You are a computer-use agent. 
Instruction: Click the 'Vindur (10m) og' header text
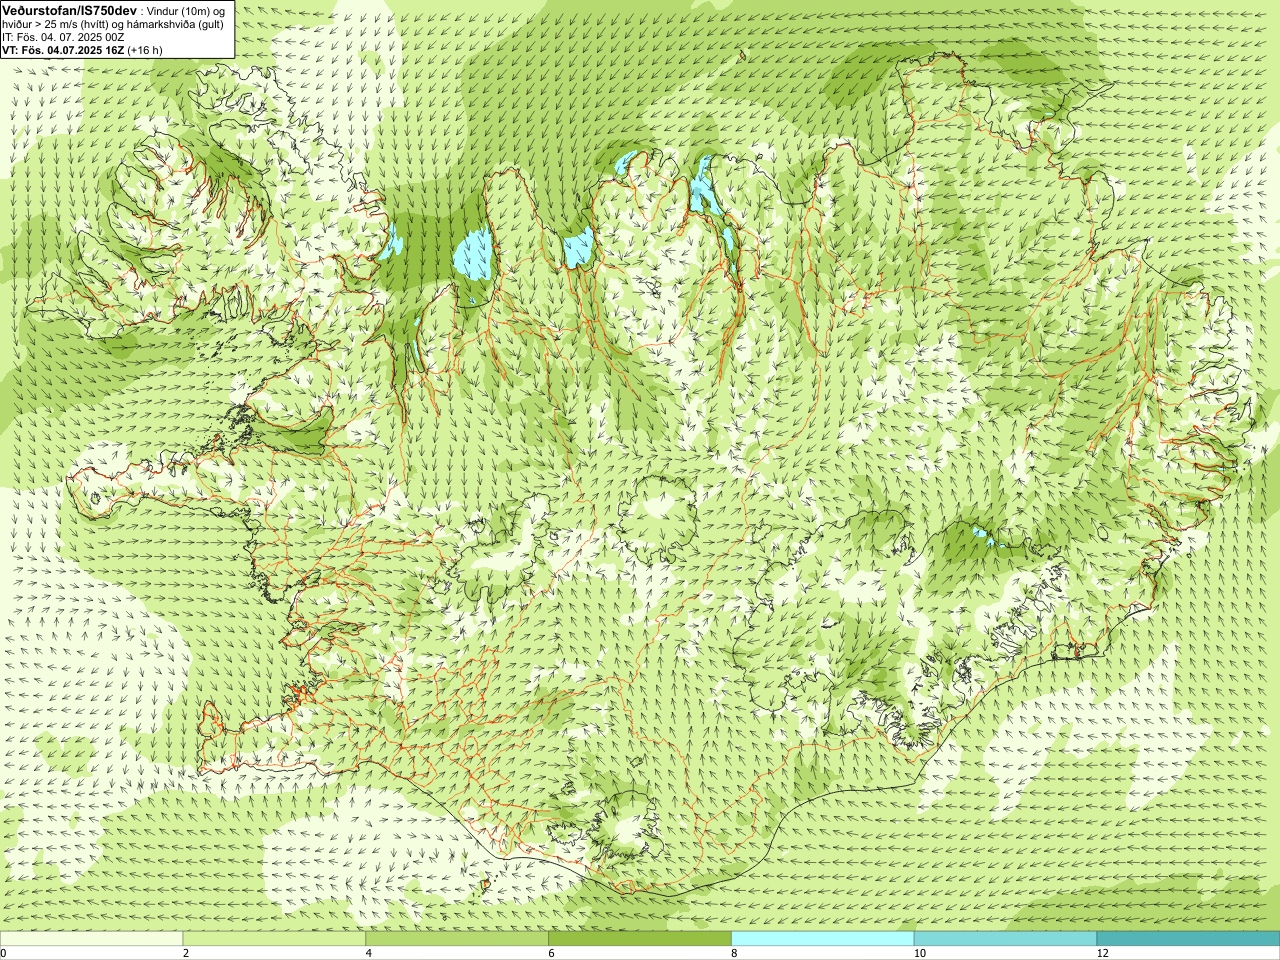click(187, 10)
